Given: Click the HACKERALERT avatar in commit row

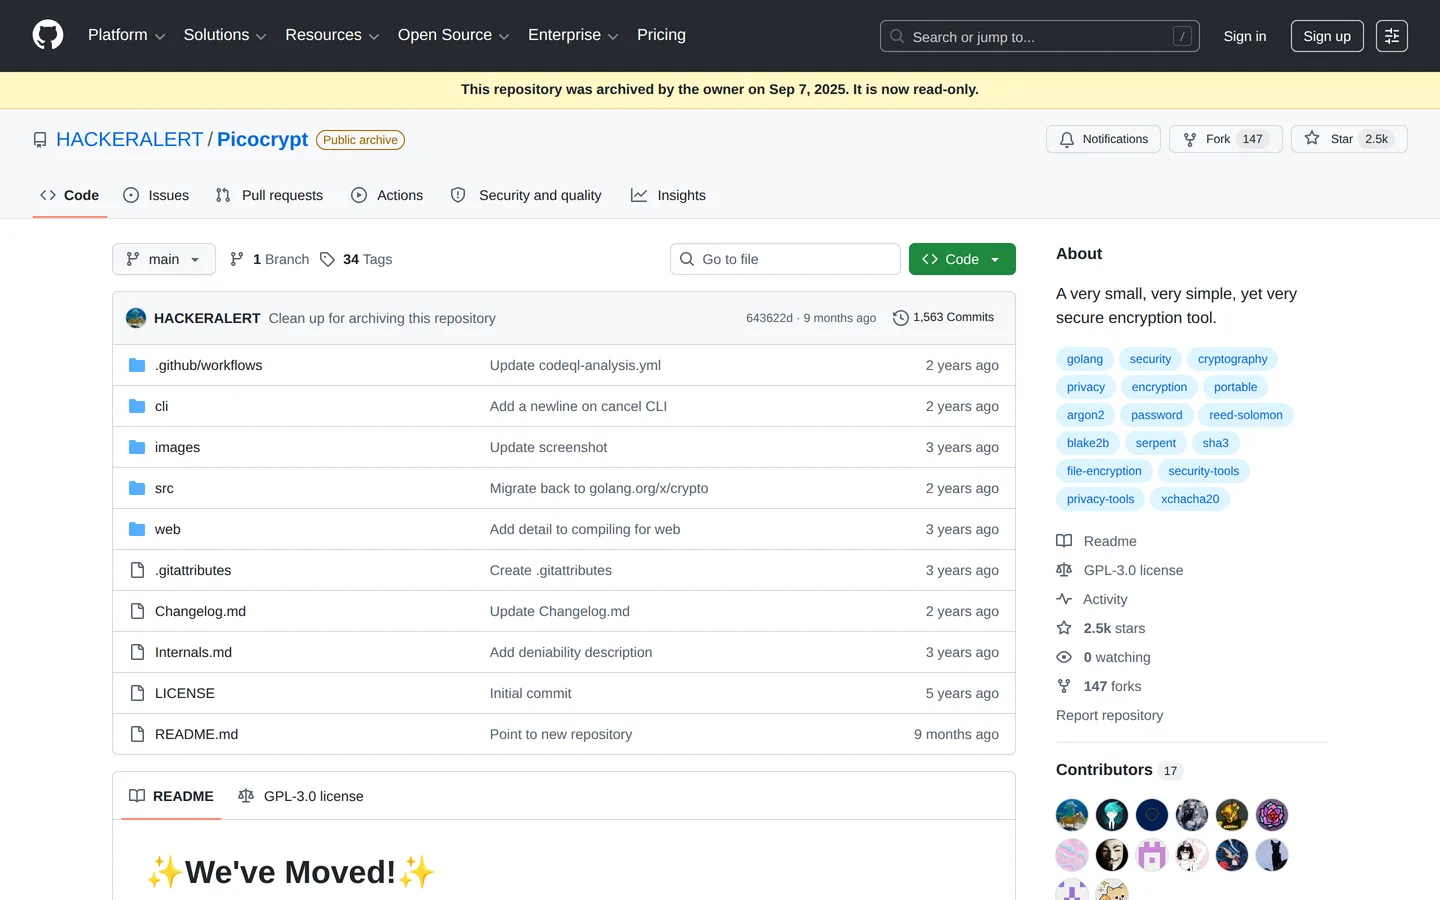Looking at the screenshot, I should coord(136,318).
